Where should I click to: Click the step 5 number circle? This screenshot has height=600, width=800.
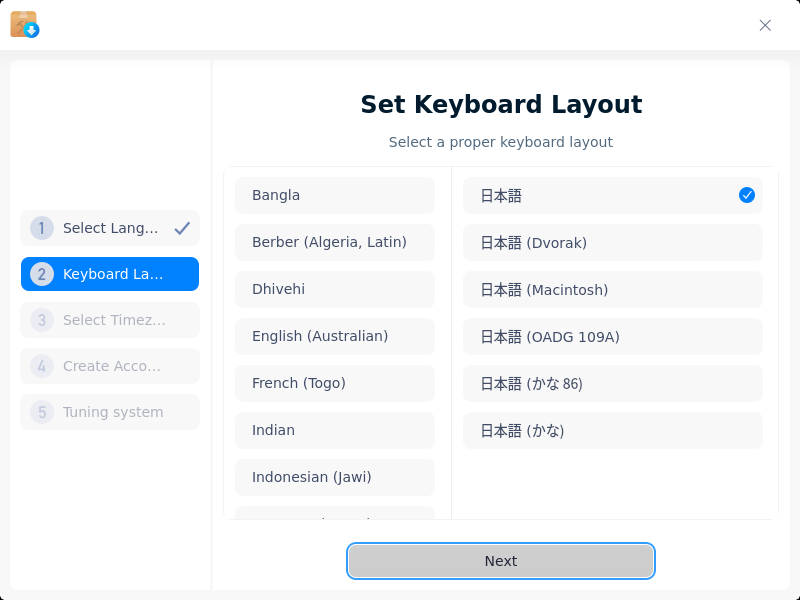click(42, 412)
